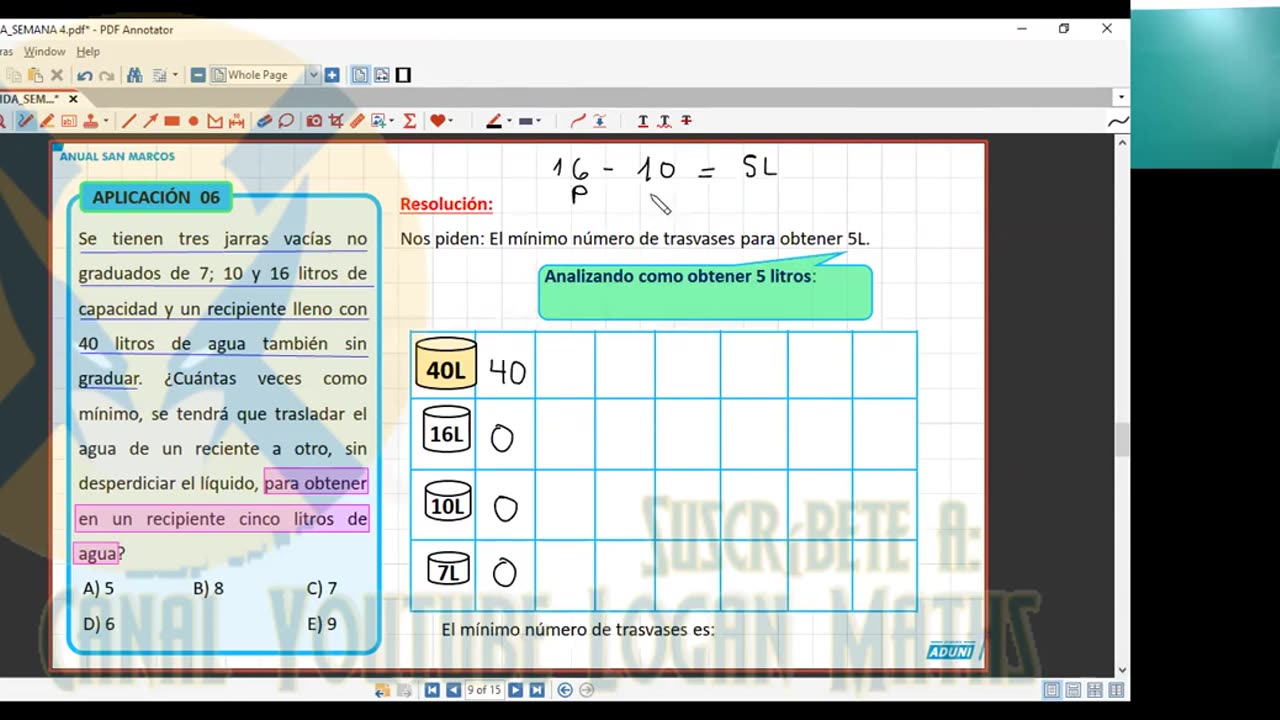1280x720 pixels.
Task: Go to the previous page
Action: (x=453, y=690)
